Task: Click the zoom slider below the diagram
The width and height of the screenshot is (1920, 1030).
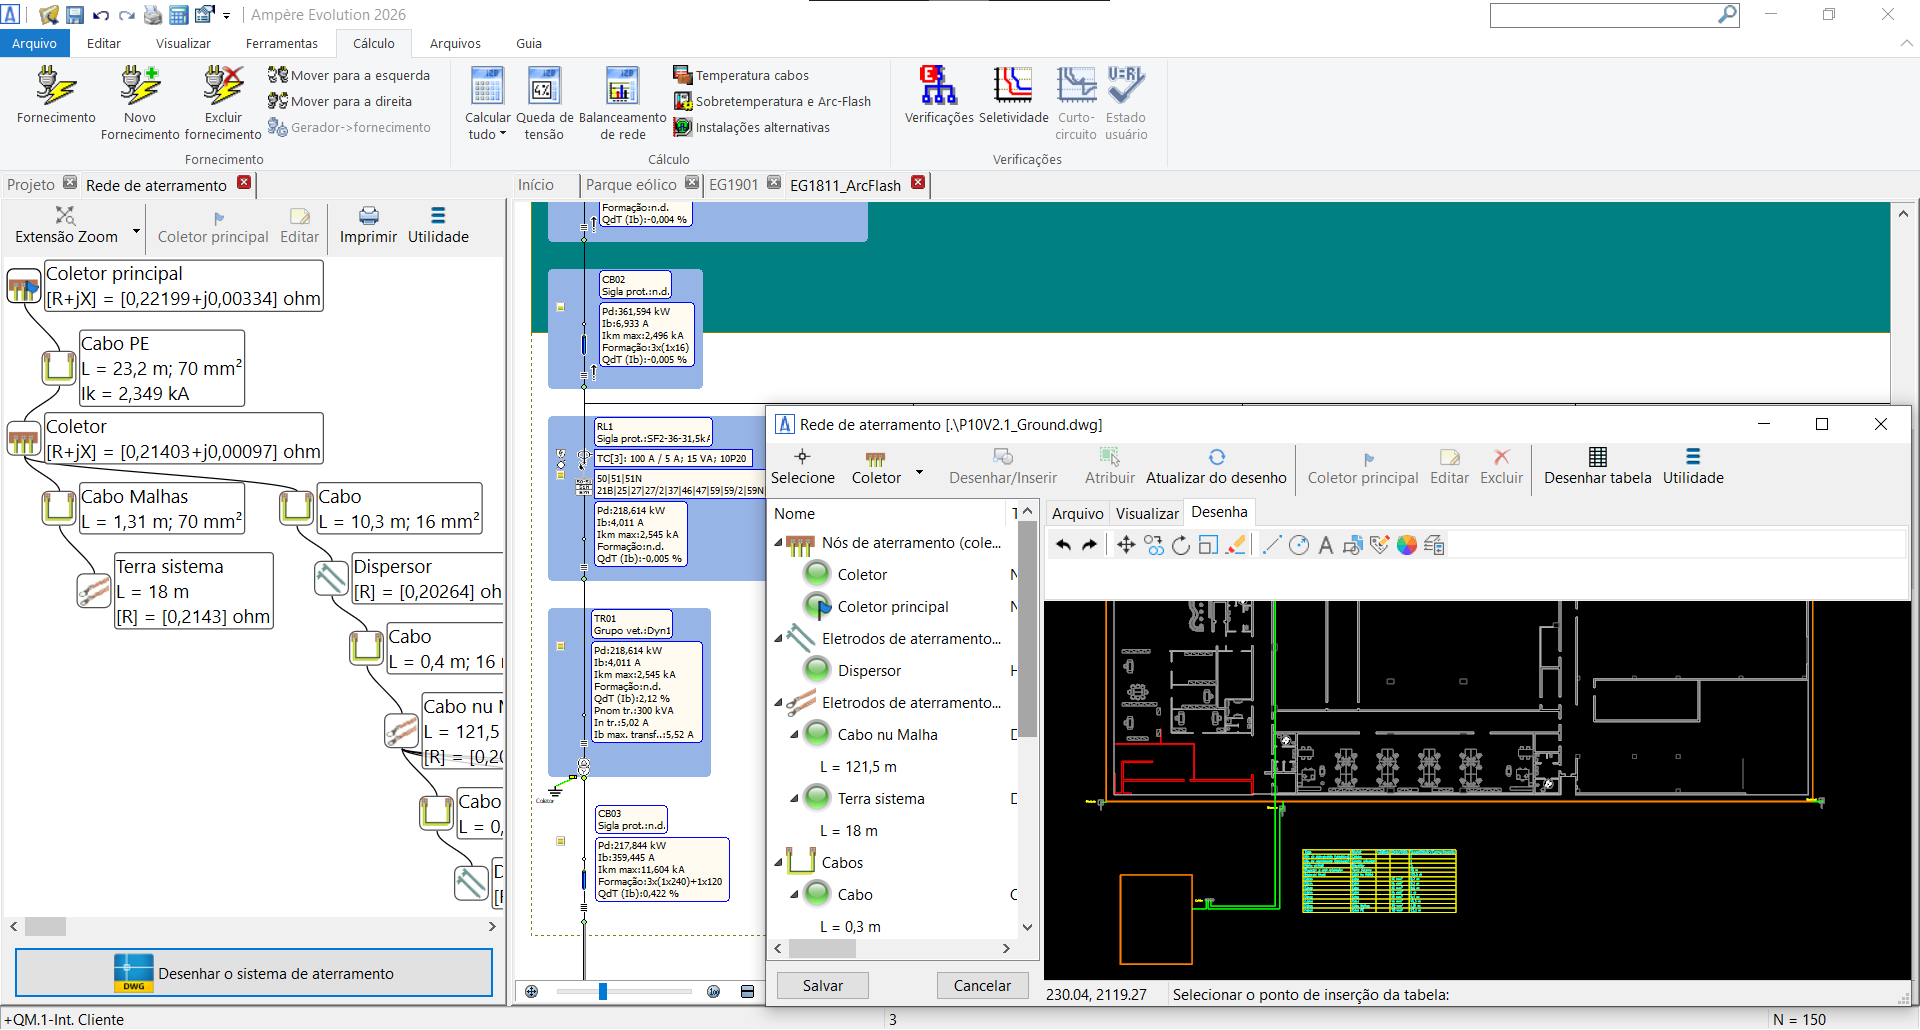Action: [x=603, y=991]
